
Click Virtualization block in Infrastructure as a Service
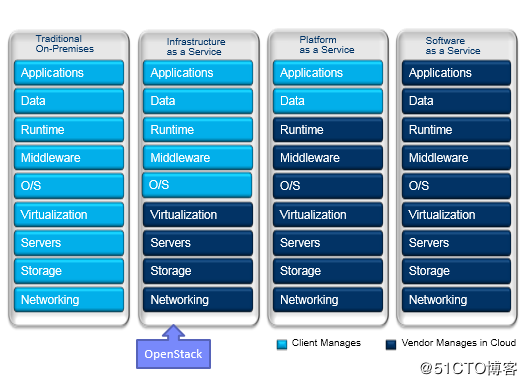(198, 215)
